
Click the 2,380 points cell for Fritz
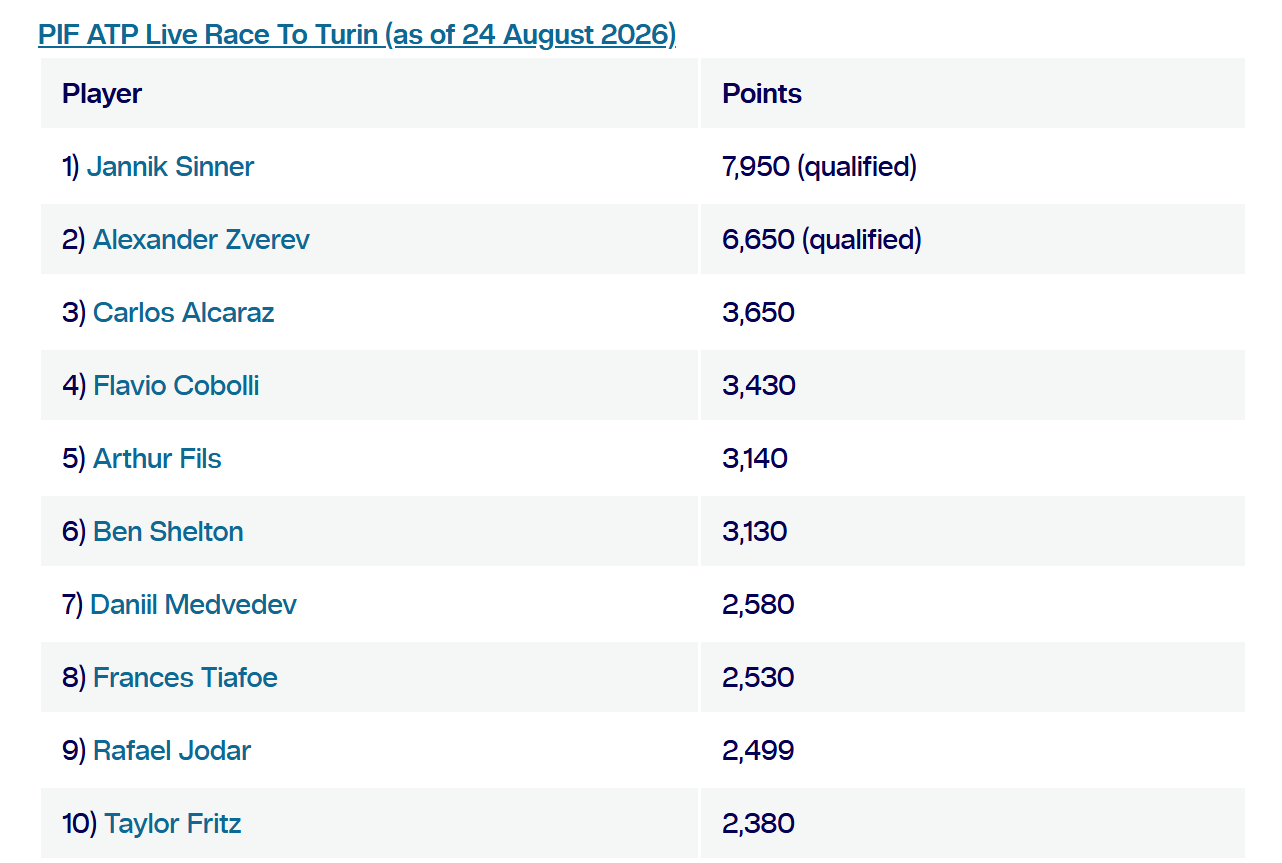pos(973,823)
